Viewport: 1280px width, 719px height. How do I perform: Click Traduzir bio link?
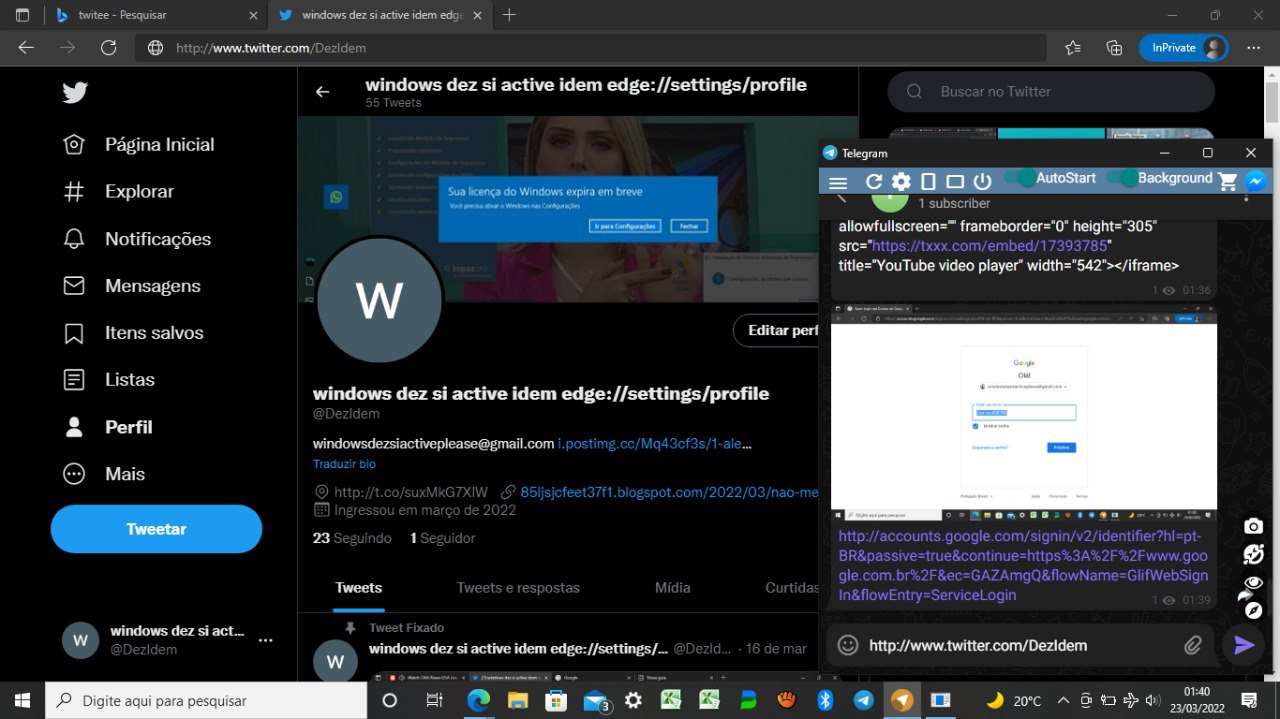tap(344, 465)
